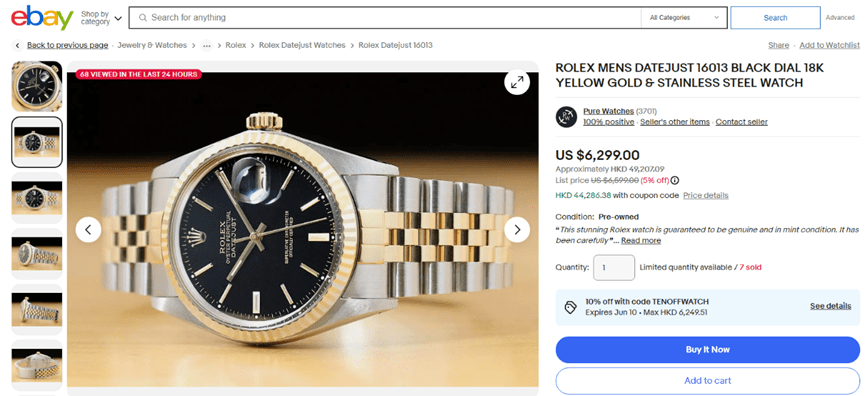Click the Quantity input field
865x396 pixels.
(614, 267)
